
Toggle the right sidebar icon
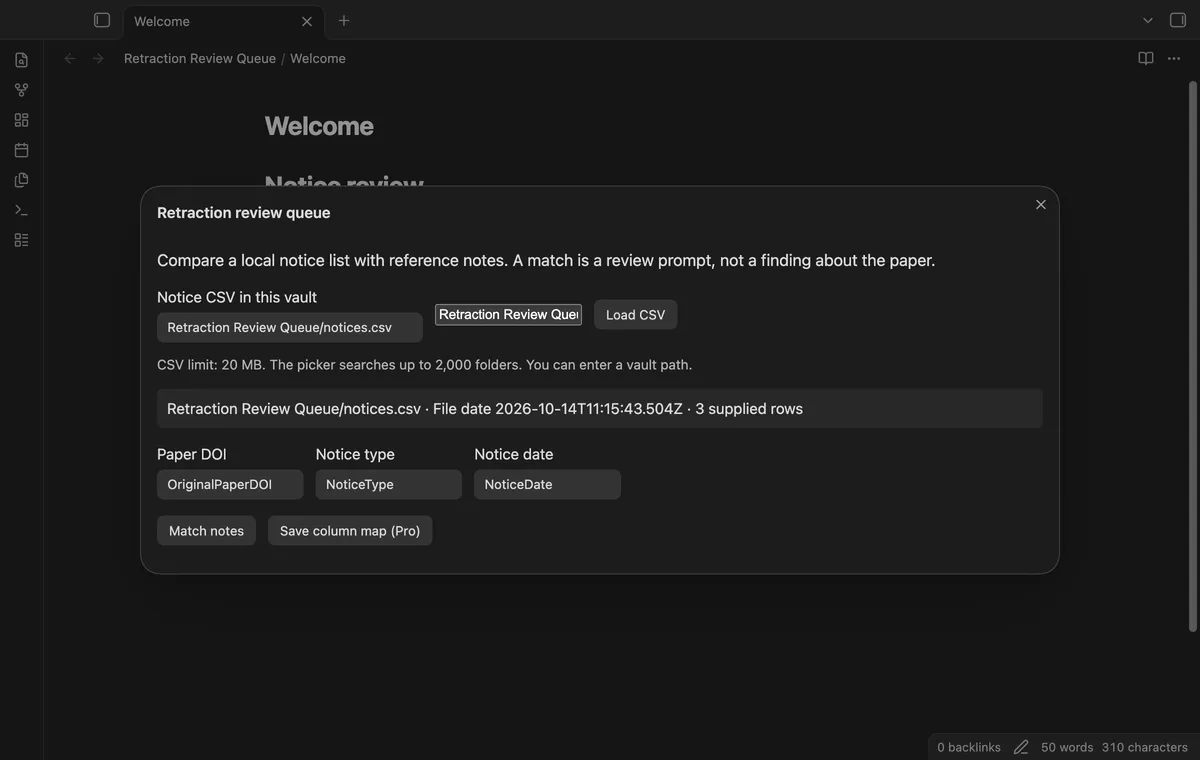(1177, 20)
